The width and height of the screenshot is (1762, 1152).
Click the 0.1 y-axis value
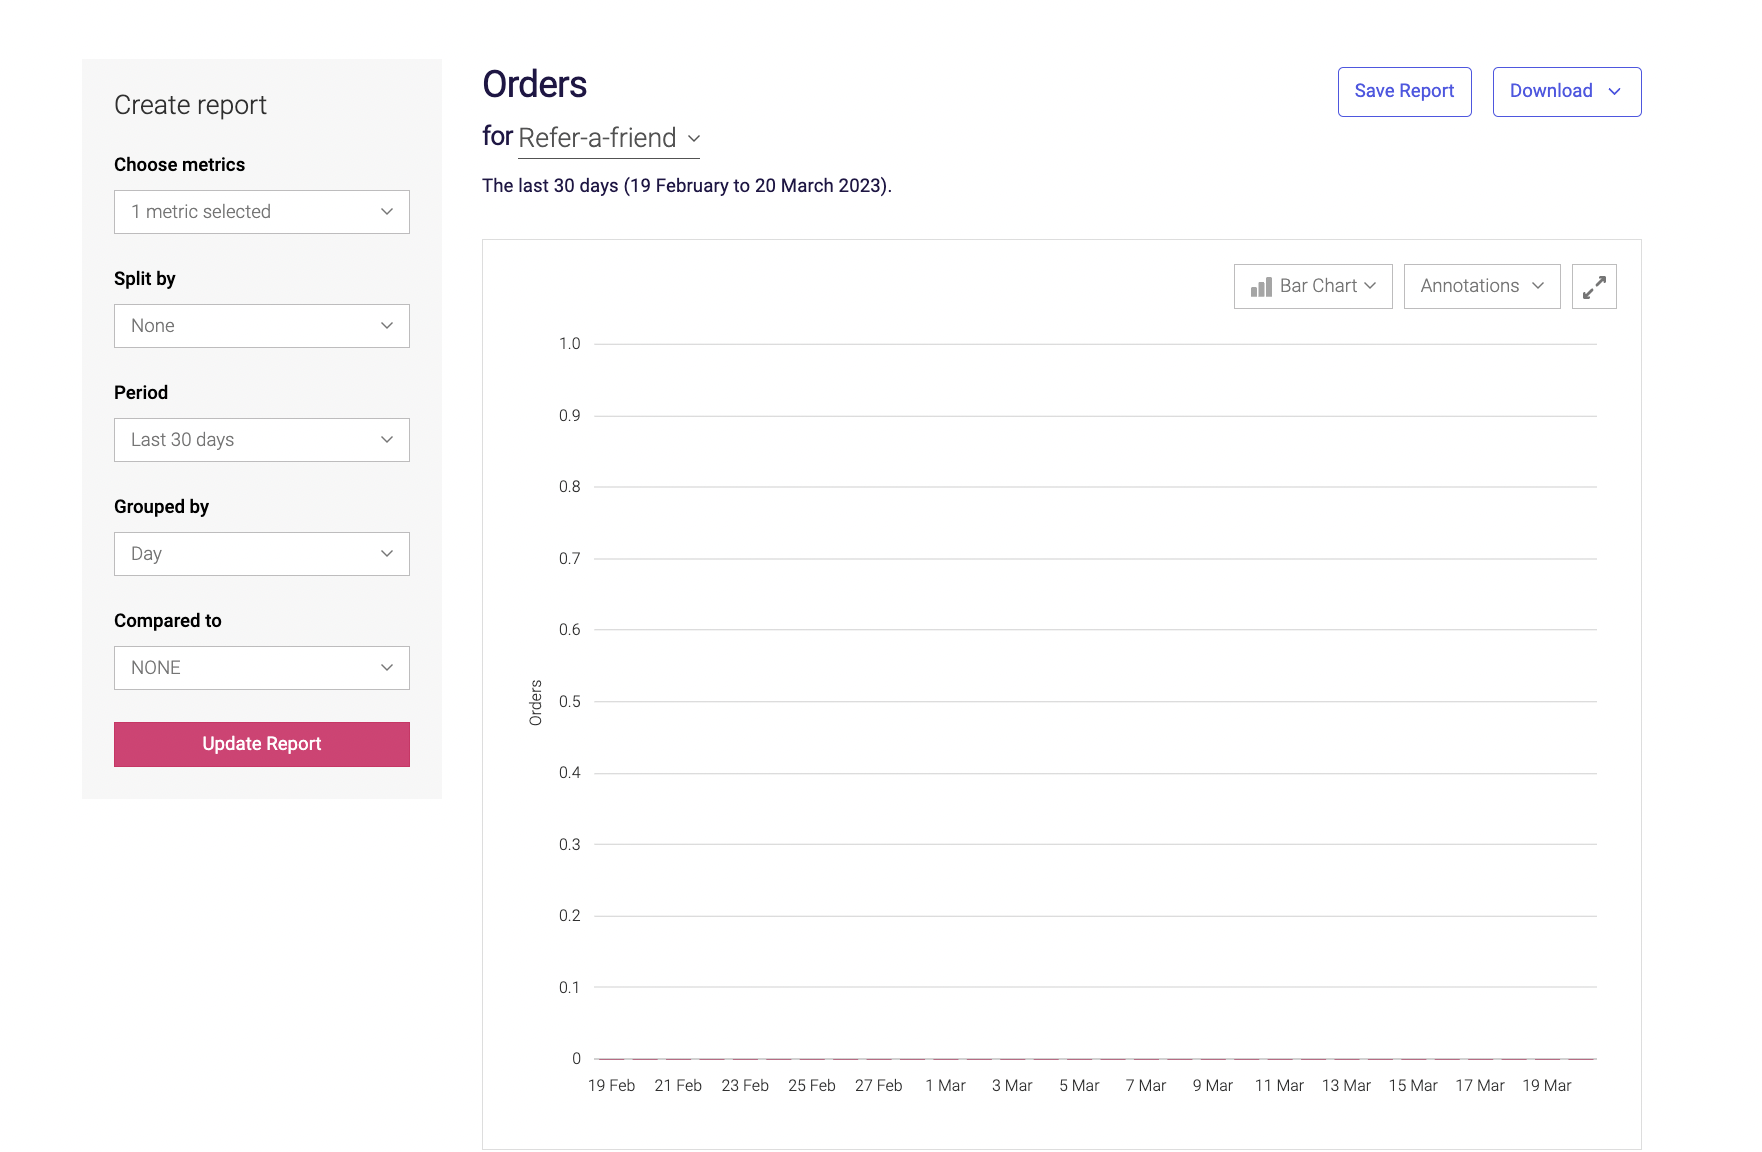click(570, 988)
